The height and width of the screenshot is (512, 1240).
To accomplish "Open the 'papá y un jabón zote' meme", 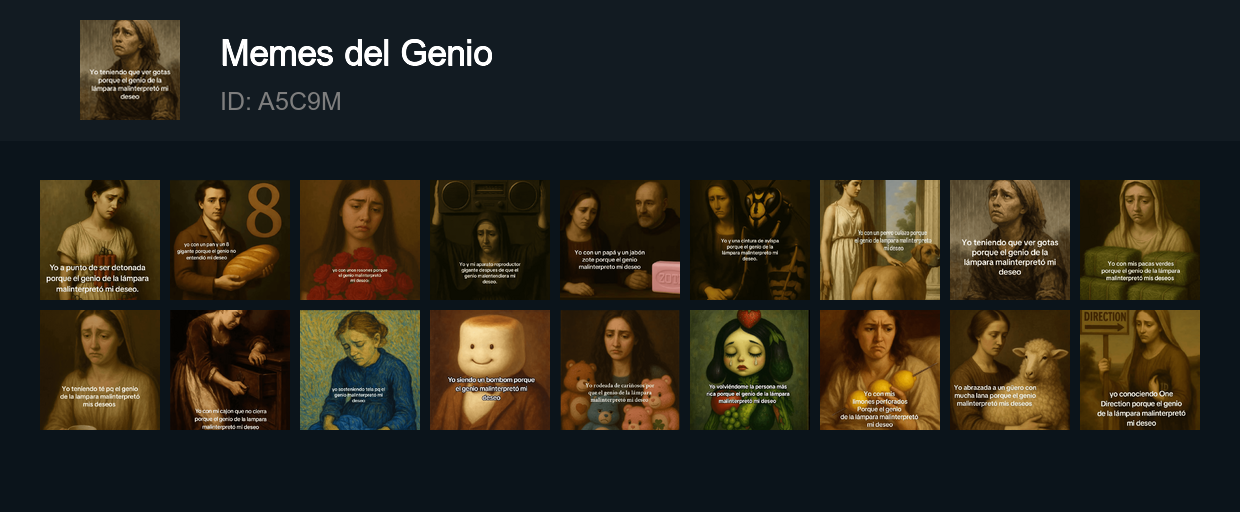I will pyautogui.click(x=620, y=240).
